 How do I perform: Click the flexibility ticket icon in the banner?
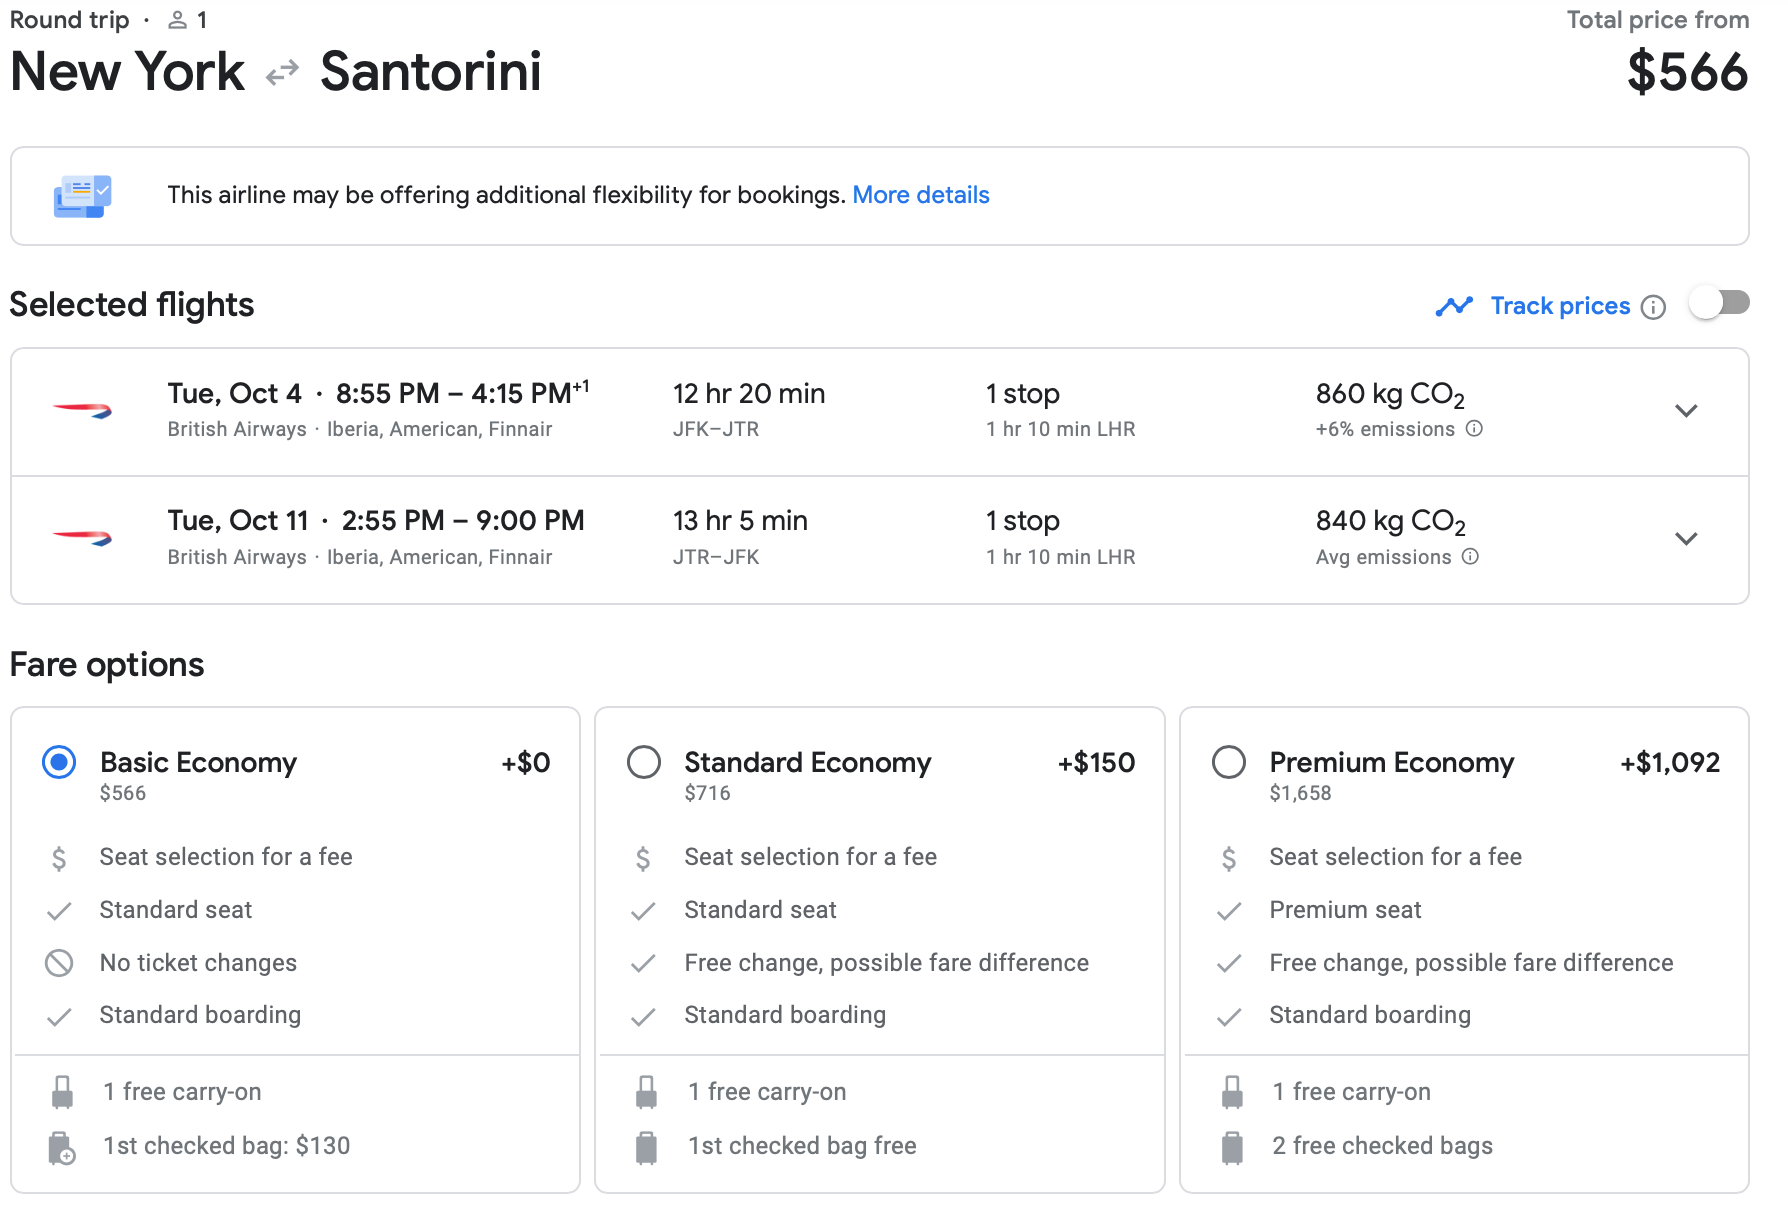pos(82,196)
